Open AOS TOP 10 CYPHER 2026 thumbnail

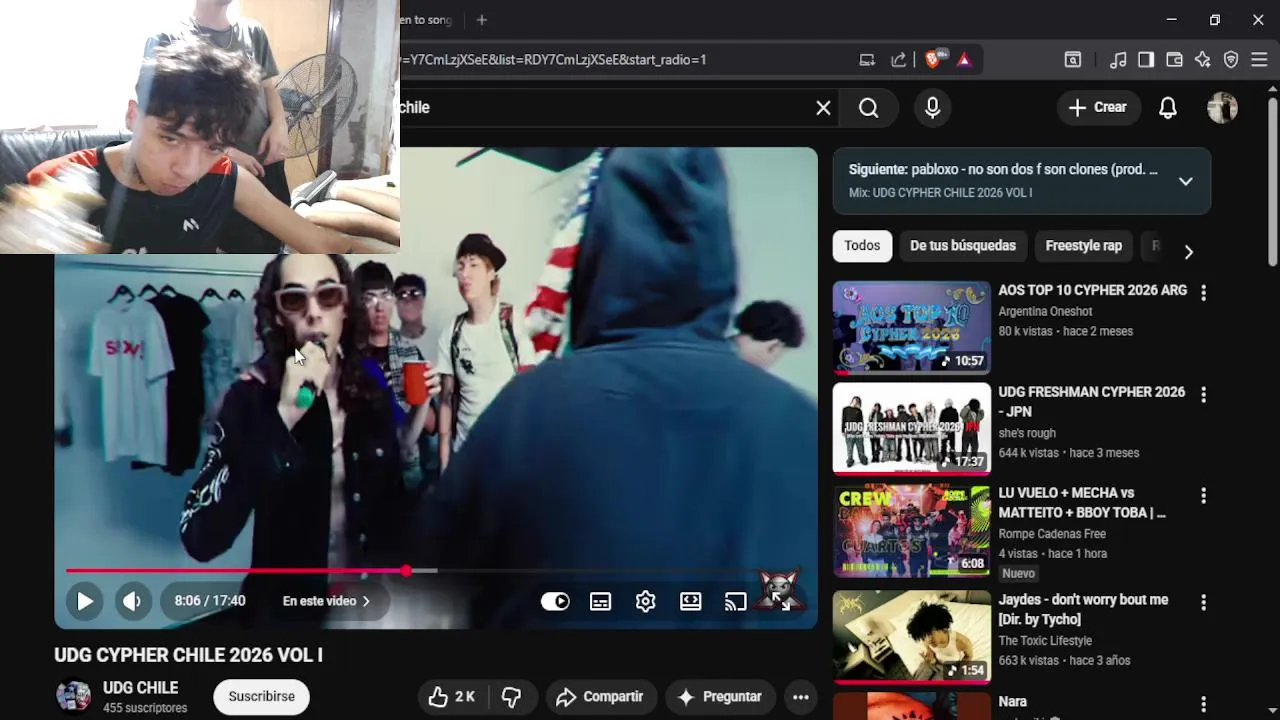[912, 327]
